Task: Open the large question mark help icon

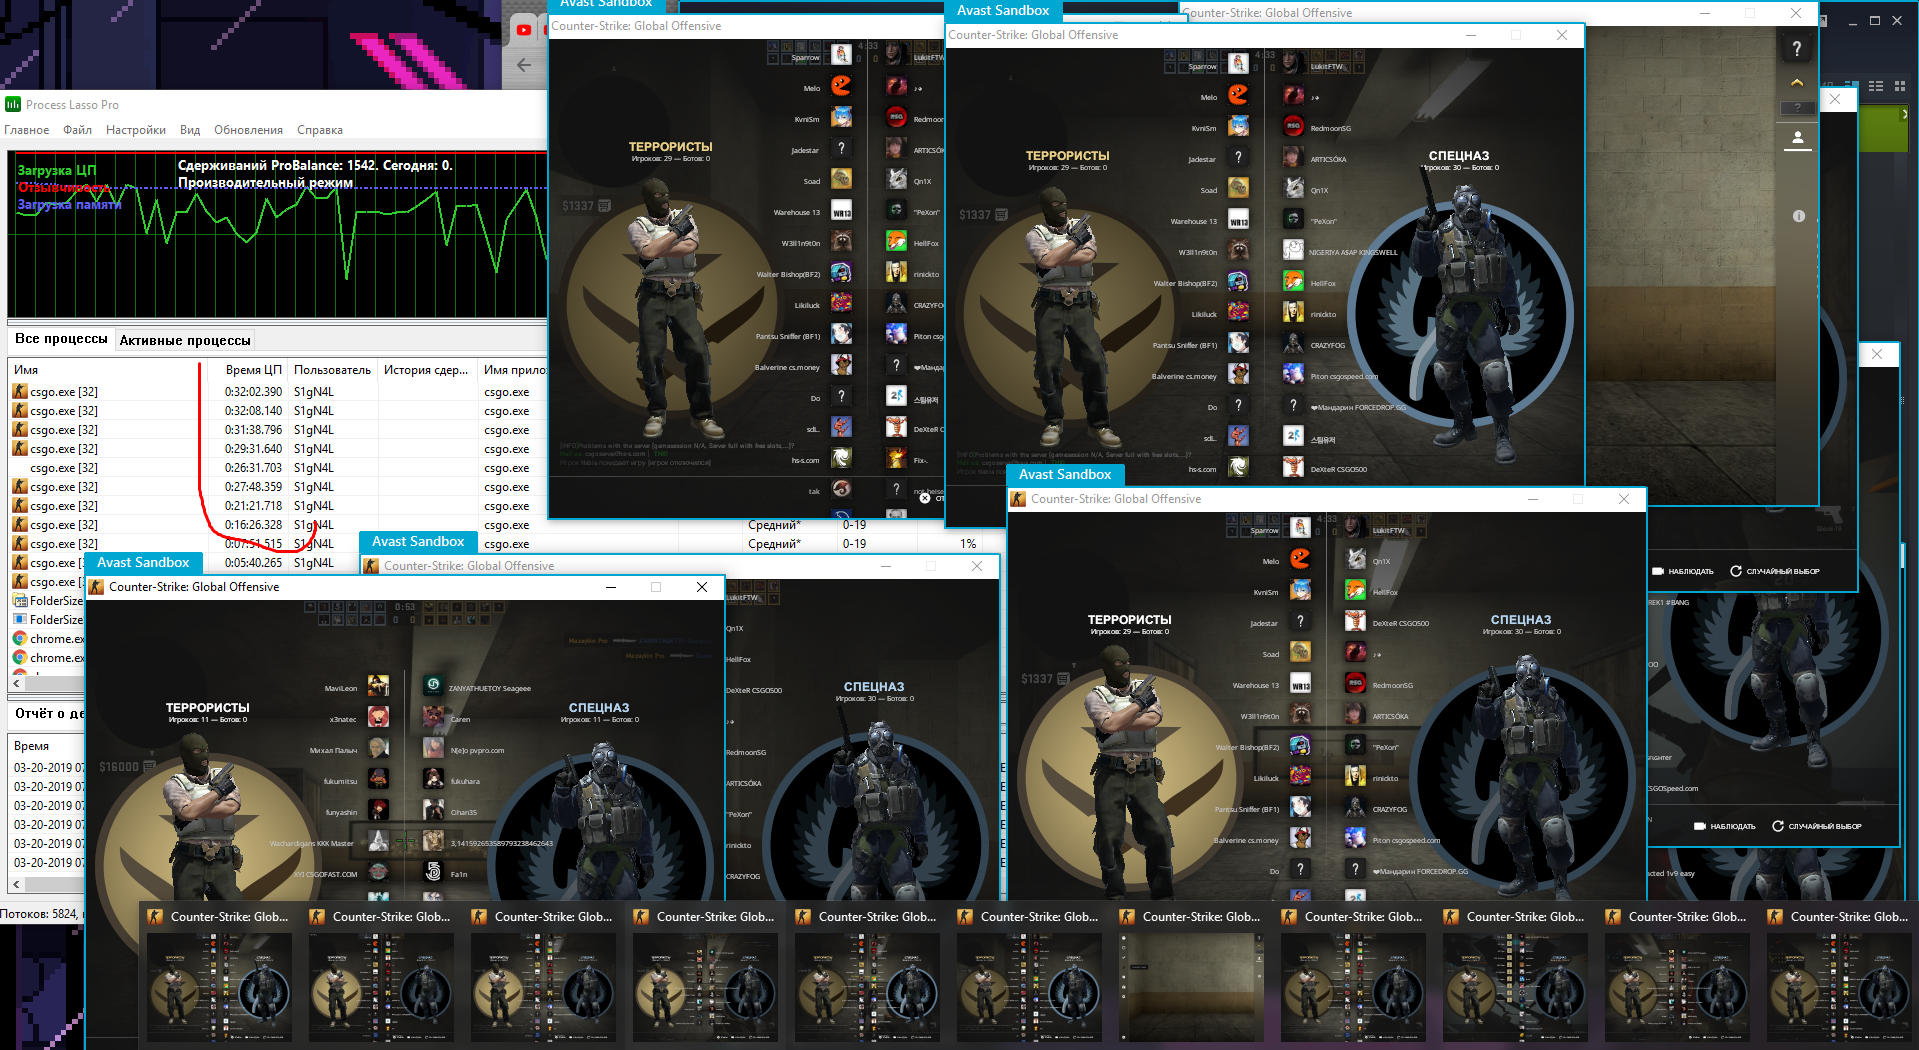Action: point(1797,48)
